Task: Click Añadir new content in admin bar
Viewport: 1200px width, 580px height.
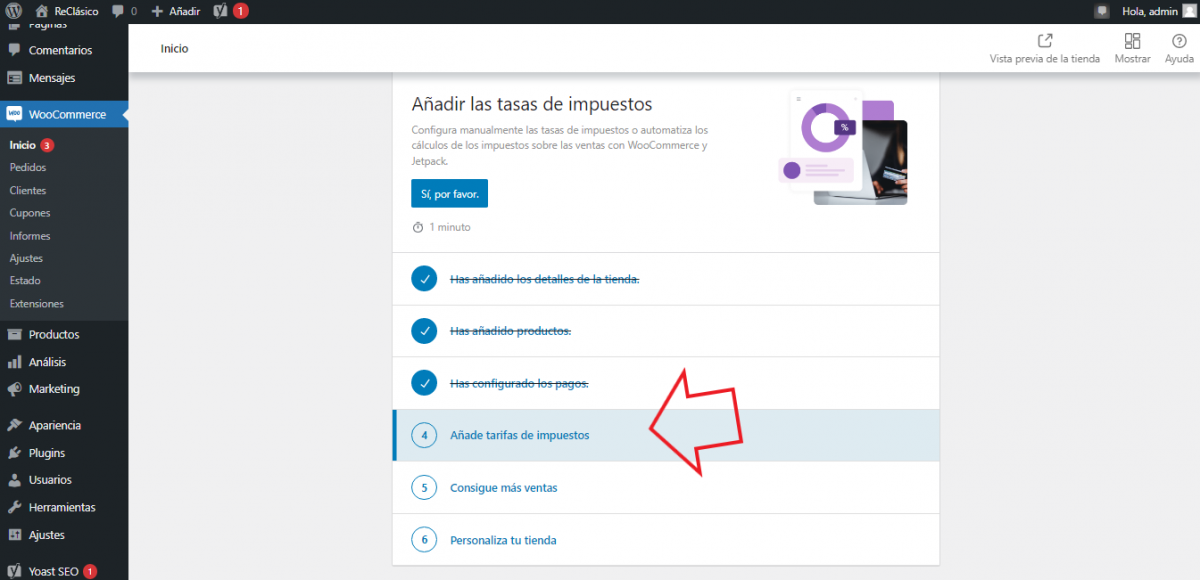Action: coord(176,11)
